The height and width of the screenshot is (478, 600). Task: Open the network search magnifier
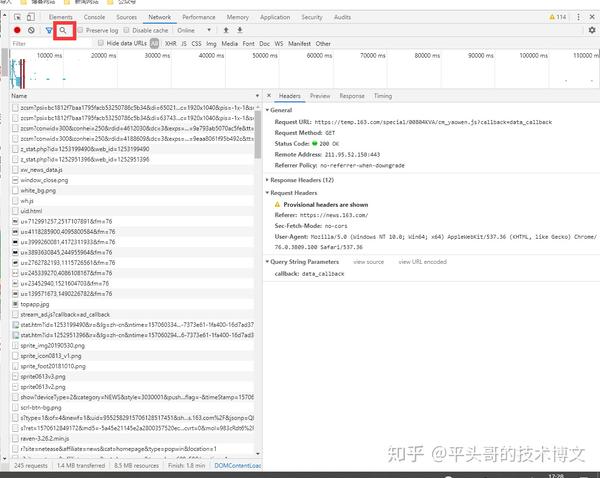coord(63,30)
